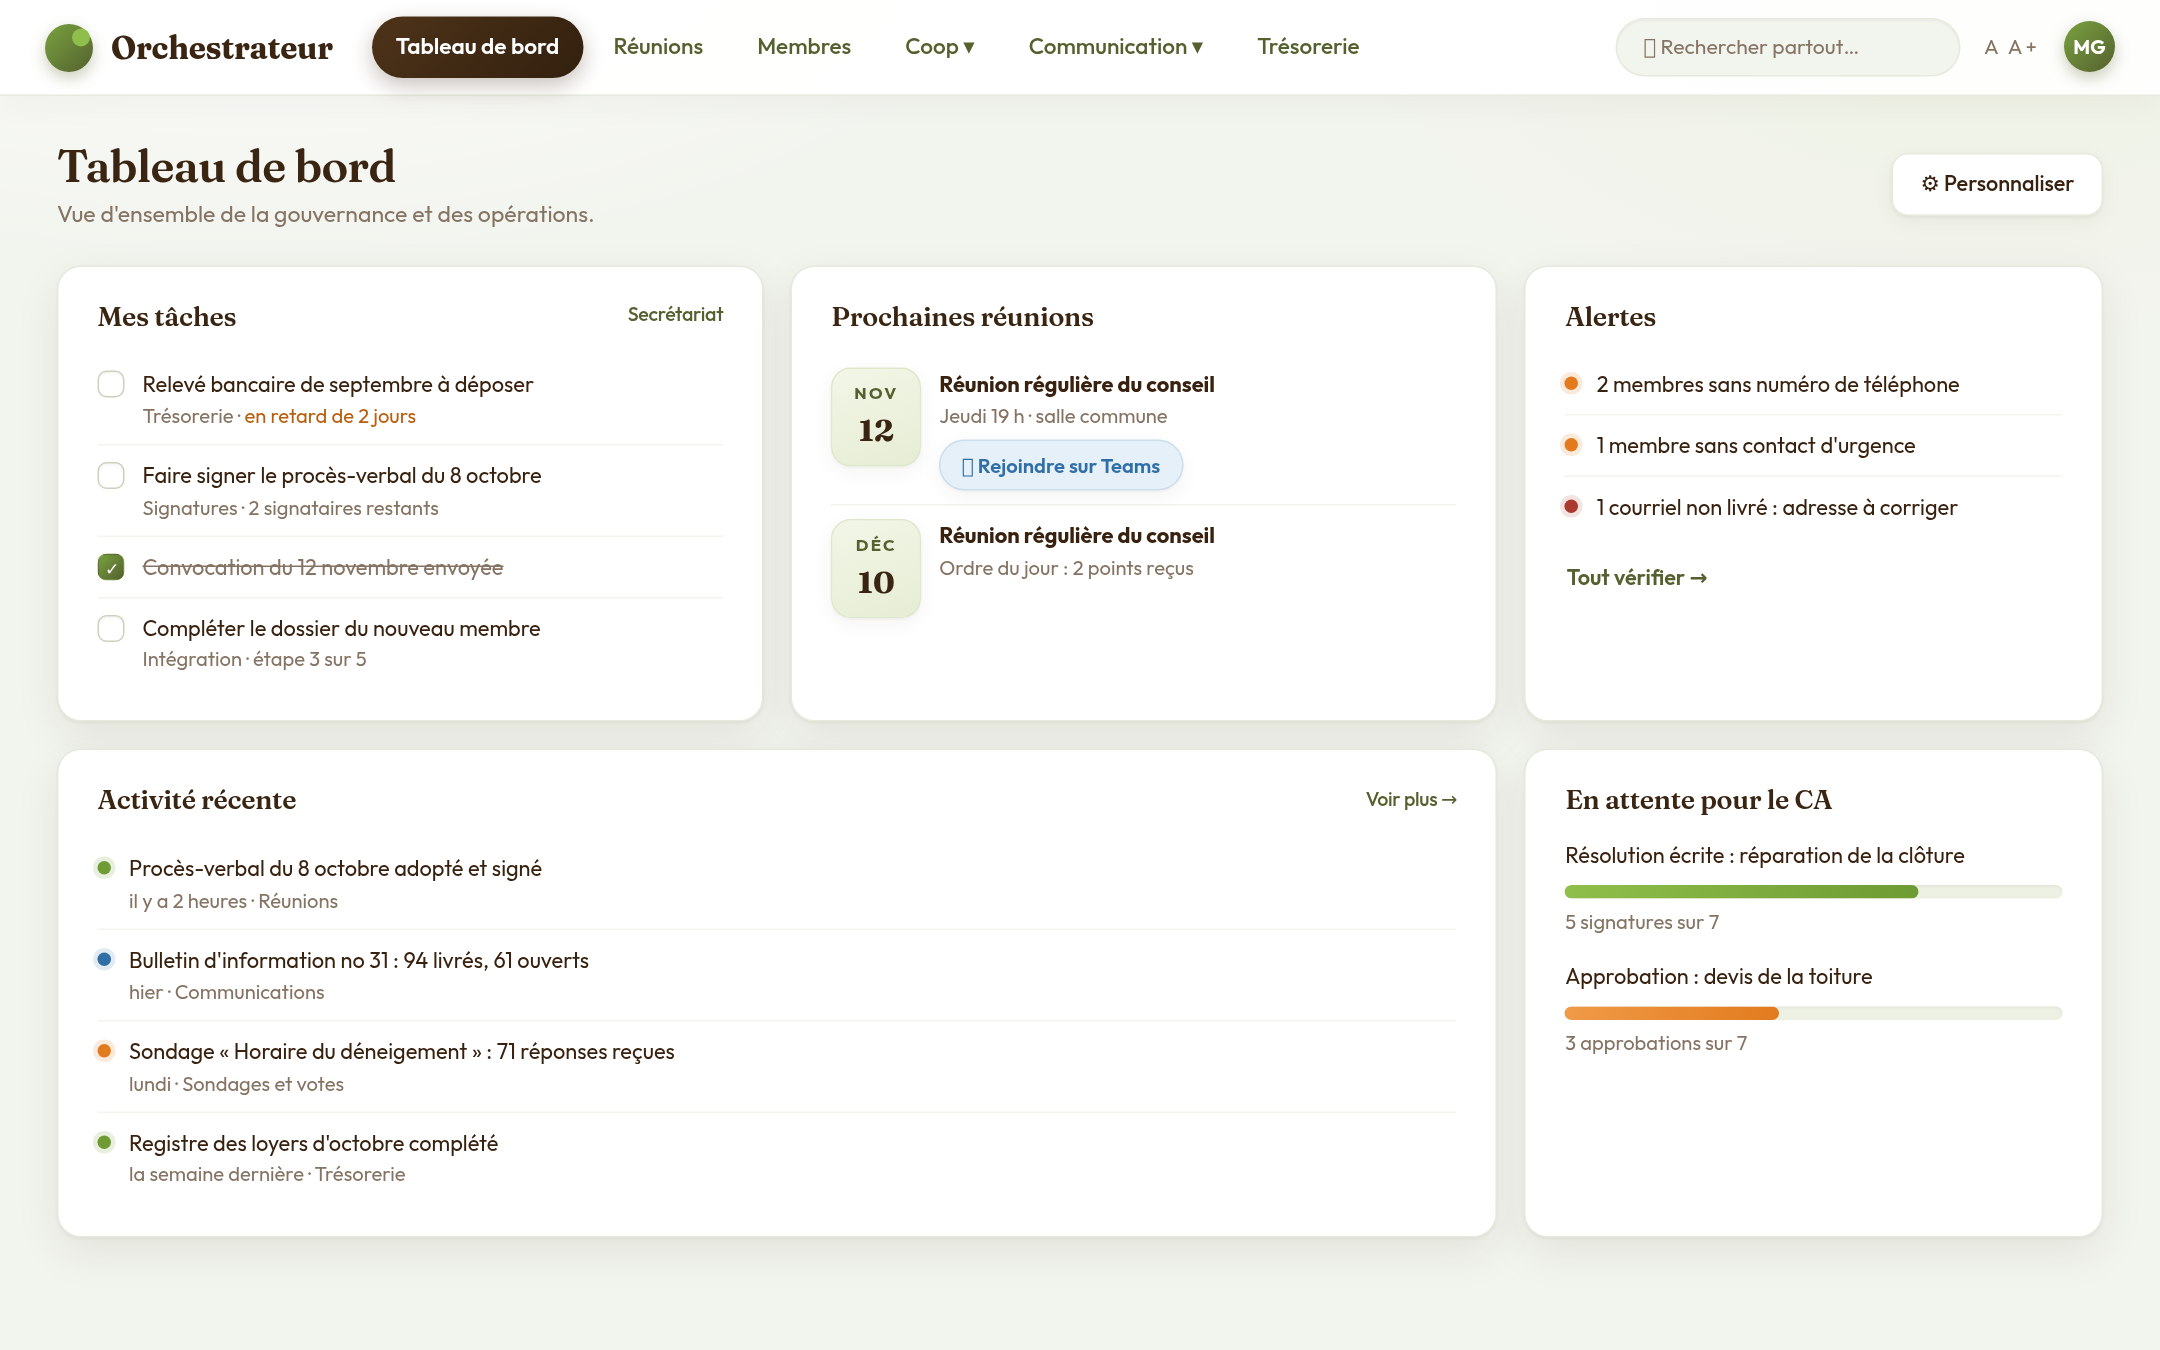Click Résolution écrite réparation de la clôture
This screenshot has width=2160, height=1350.
[1765, 856]
